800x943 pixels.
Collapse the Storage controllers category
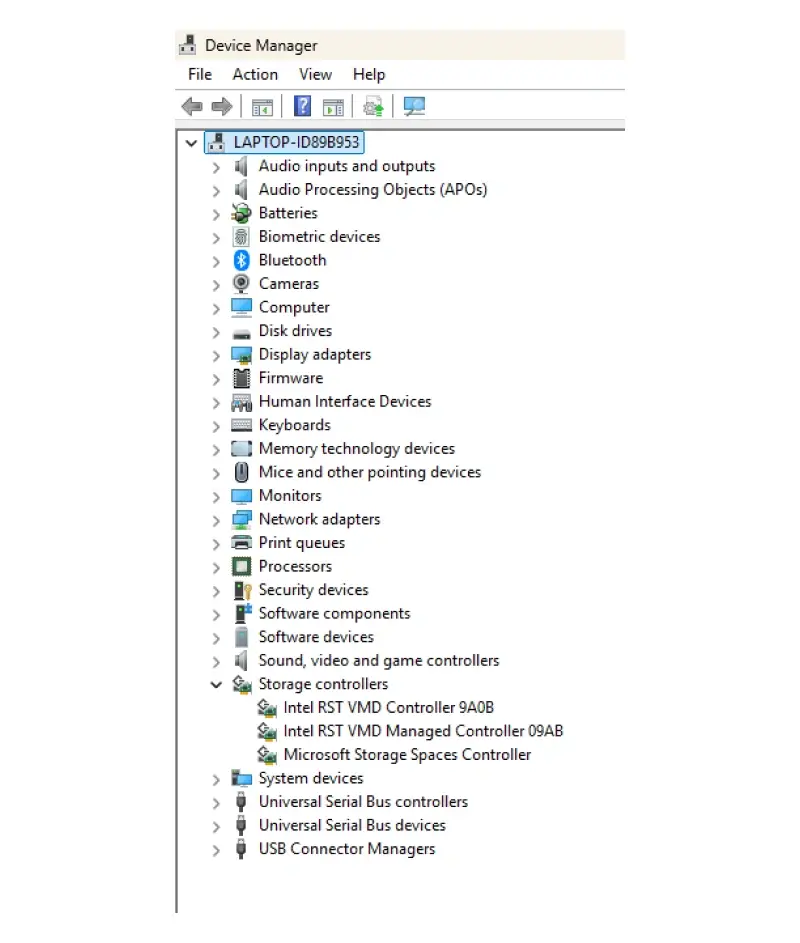[x=218, y=684]
